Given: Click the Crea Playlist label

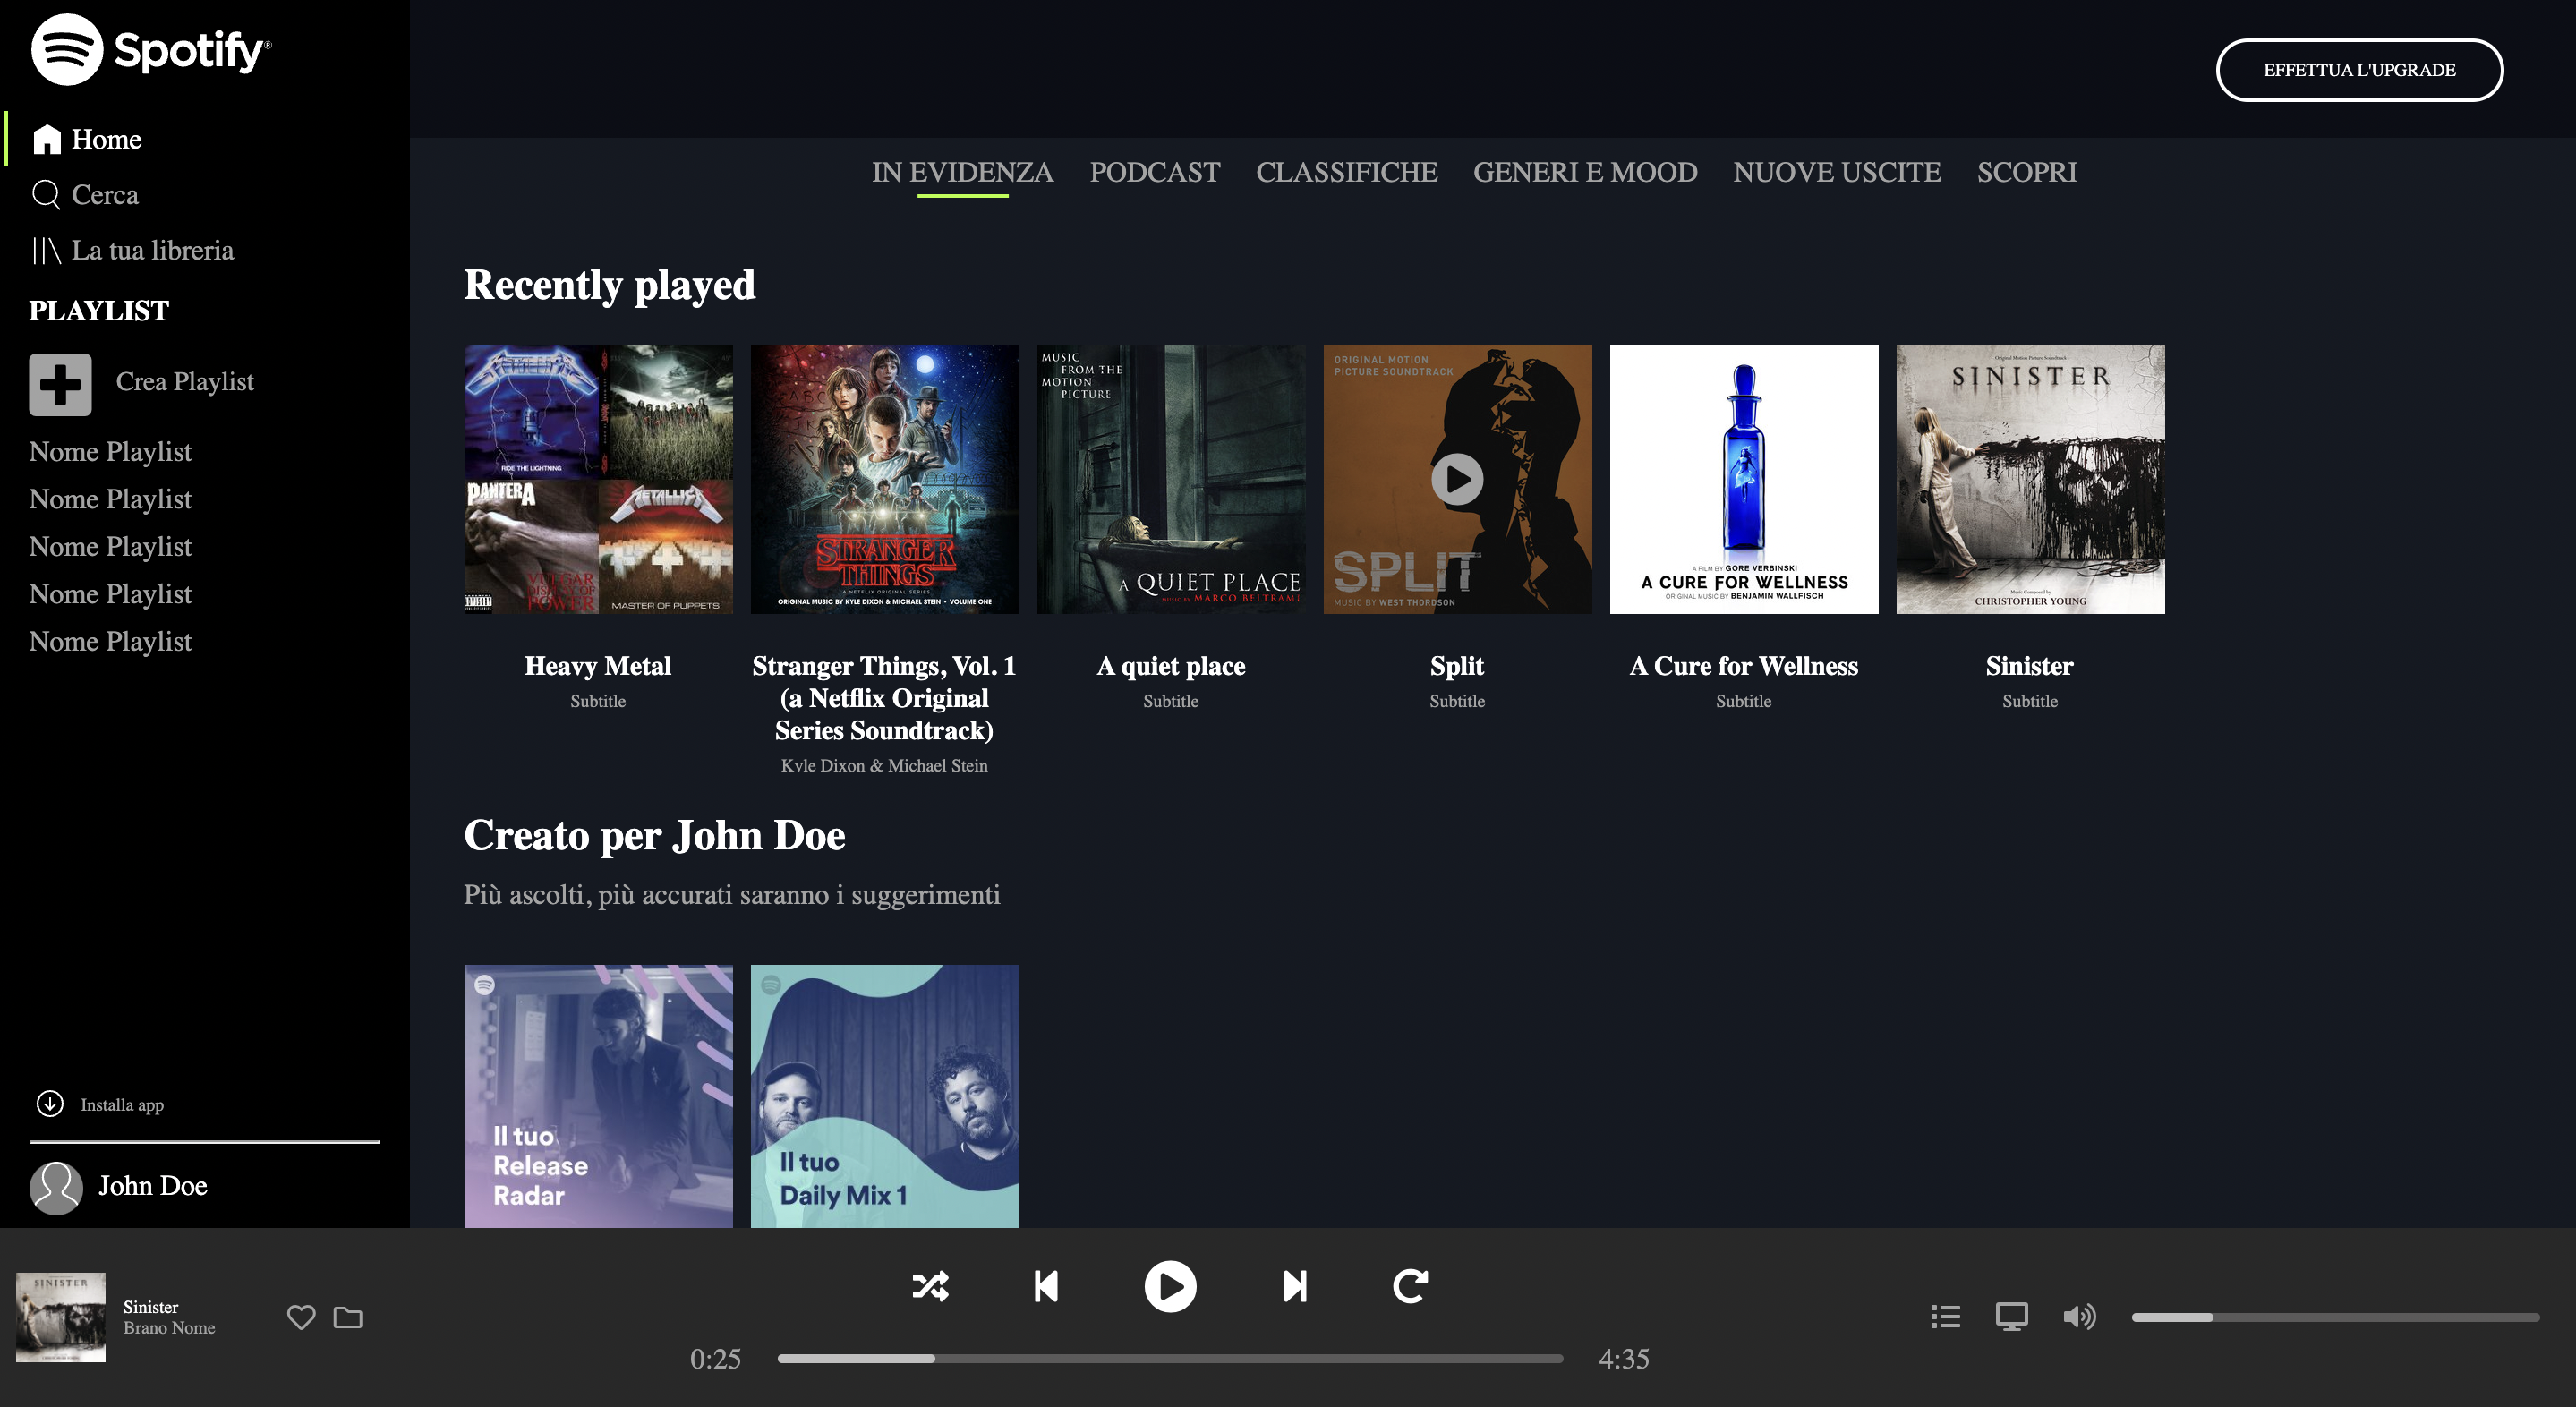Looking at the screenshot, I should click(185, 382).
